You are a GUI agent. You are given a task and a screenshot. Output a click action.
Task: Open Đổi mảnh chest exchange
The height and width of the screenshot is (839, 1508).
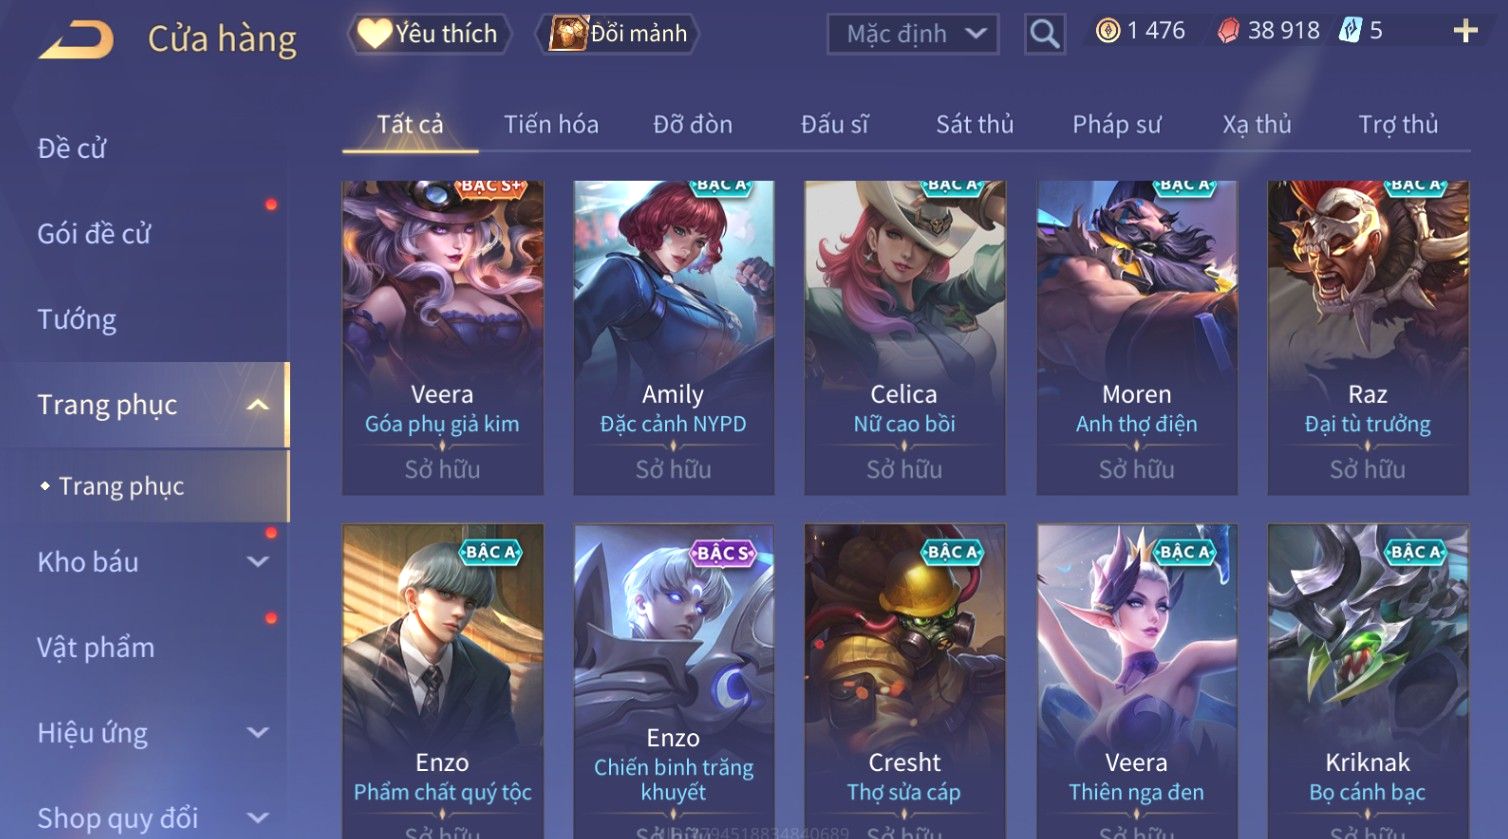pos(617,34)
